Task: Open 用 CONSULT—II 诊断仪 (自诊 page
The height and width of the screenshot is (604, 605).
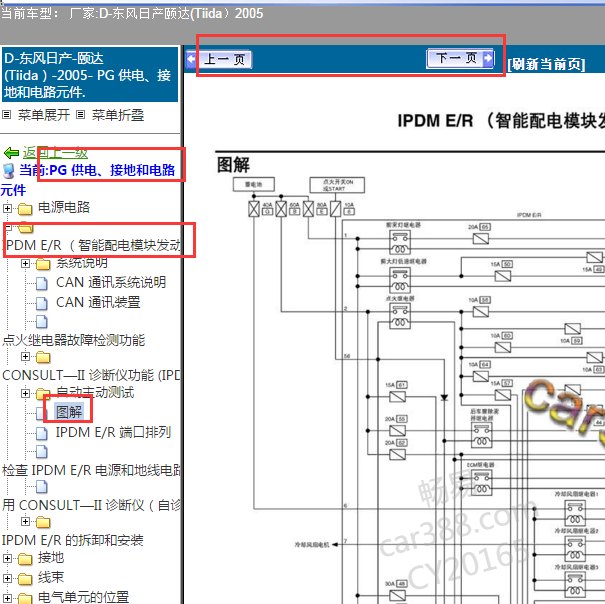Action: click(x=91, y=505)
